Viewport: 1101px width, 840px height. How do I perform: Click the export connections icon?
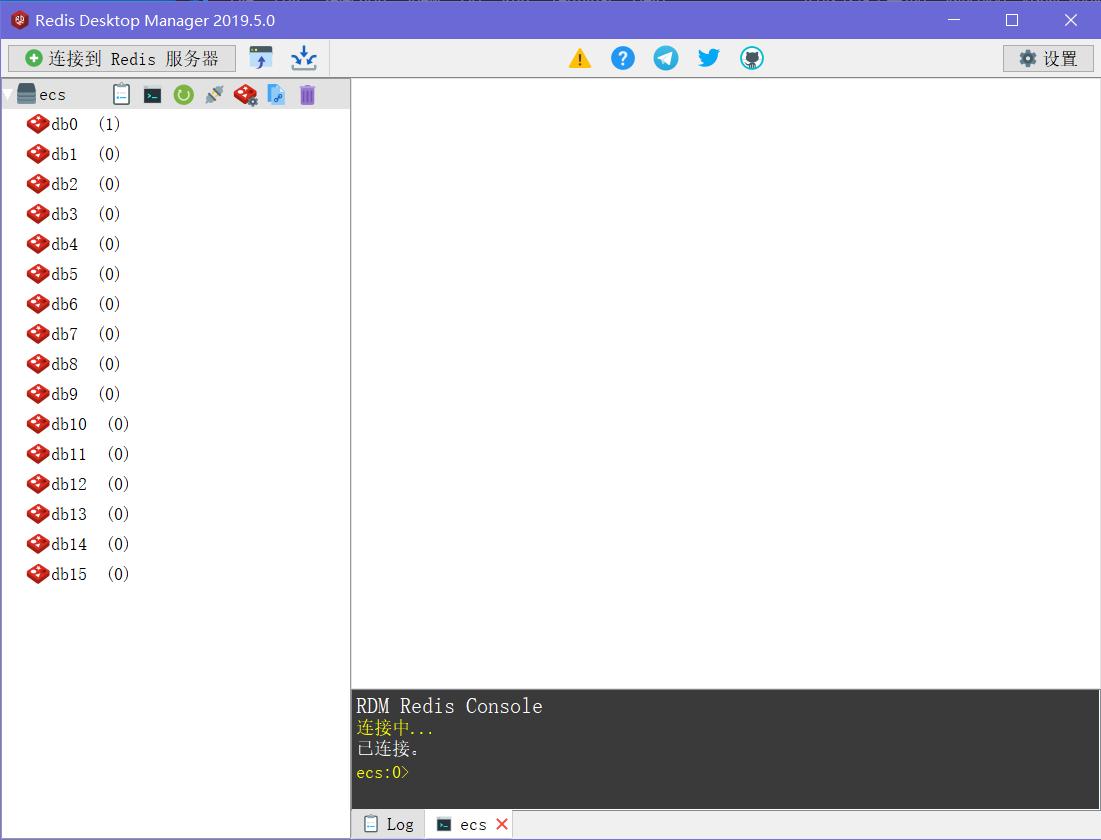point(304,58)
